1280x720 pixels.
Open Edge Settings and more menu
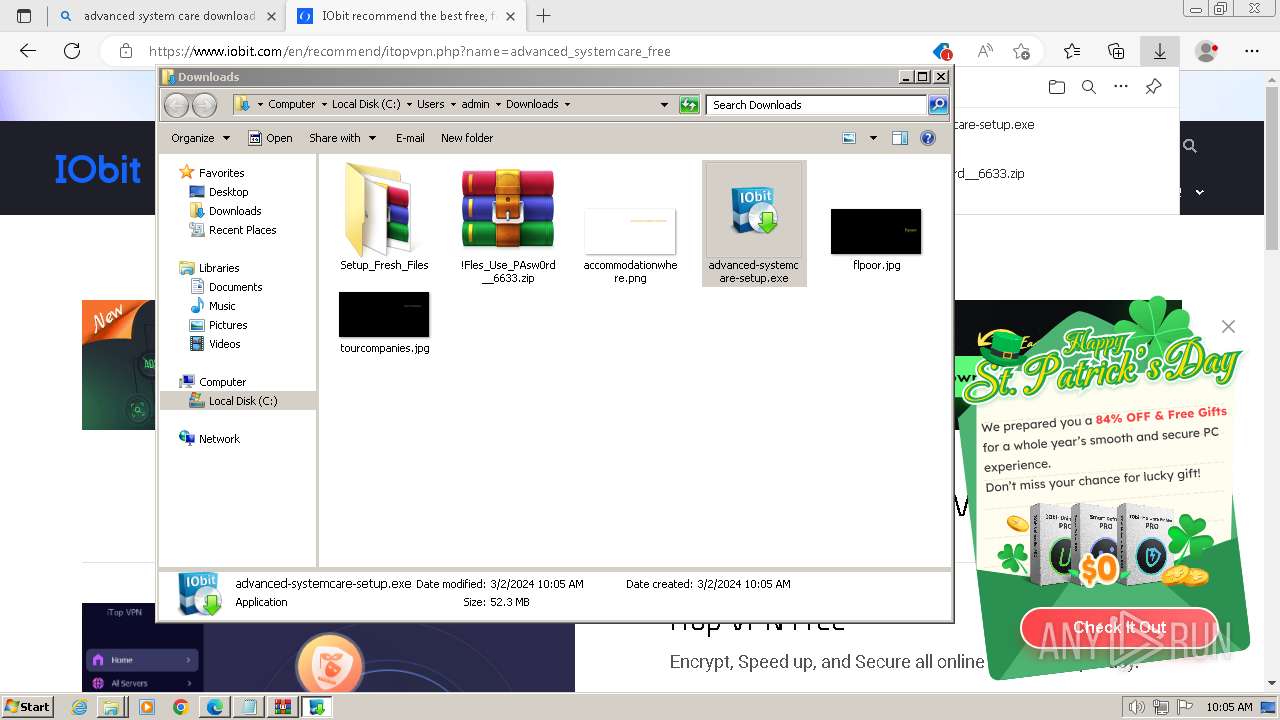(1252, 51)
